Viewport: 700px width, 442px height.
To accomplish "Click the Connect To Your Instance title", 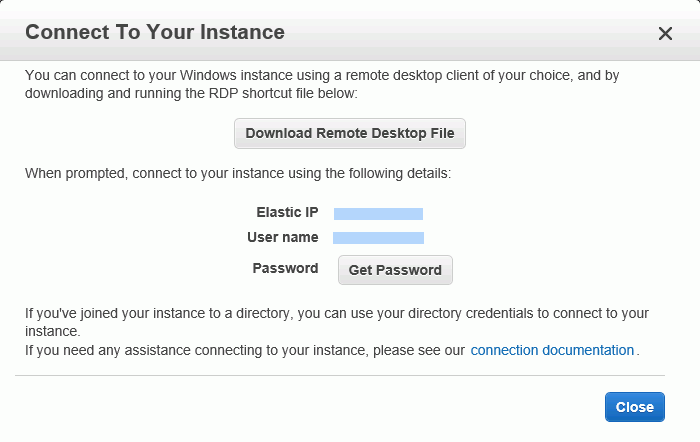I will tap(154, 32).
